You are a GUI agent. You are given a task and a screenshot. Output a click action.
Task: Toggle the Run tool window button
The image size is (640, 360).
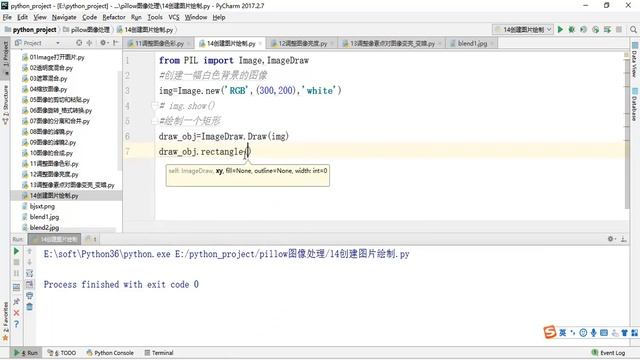26,353
